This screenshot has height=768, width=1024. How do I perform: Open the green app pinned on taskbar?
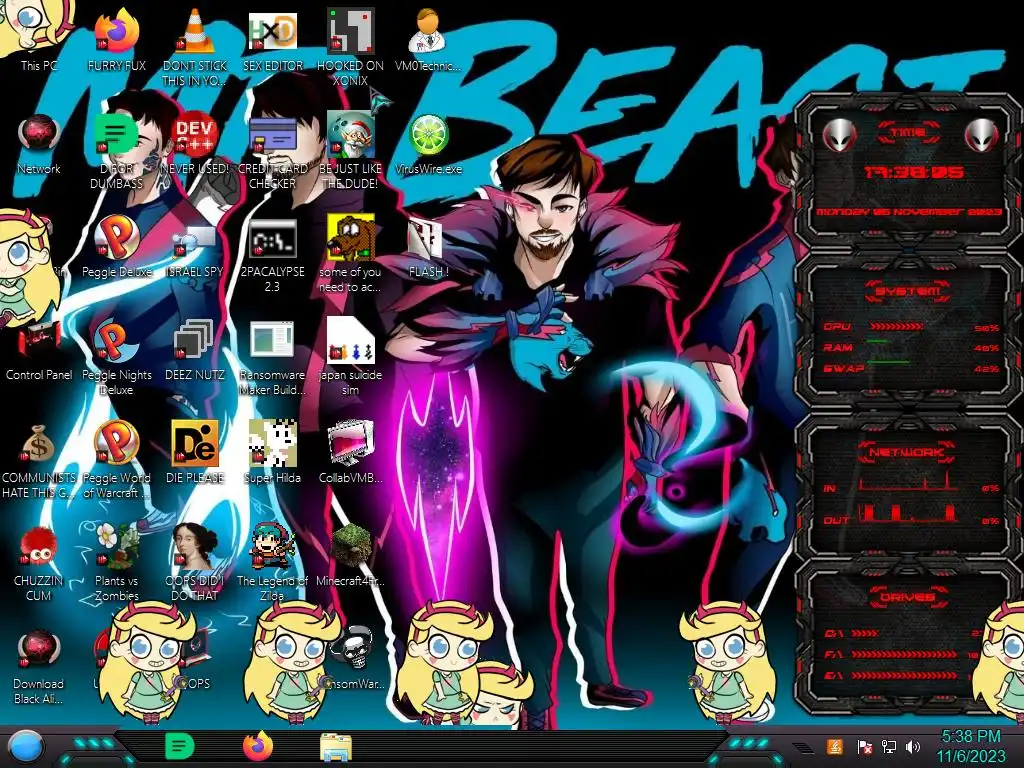tap(180, 746)
